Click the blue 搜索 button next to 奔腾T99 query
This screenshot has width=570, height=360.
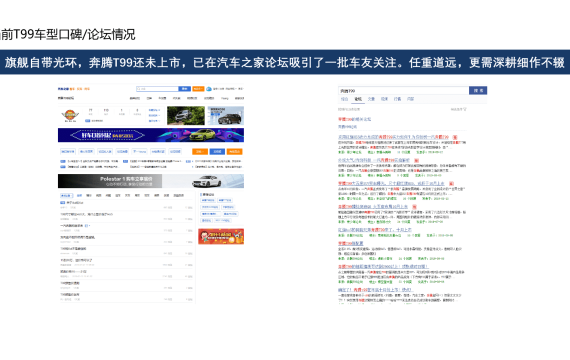[478, 91]
